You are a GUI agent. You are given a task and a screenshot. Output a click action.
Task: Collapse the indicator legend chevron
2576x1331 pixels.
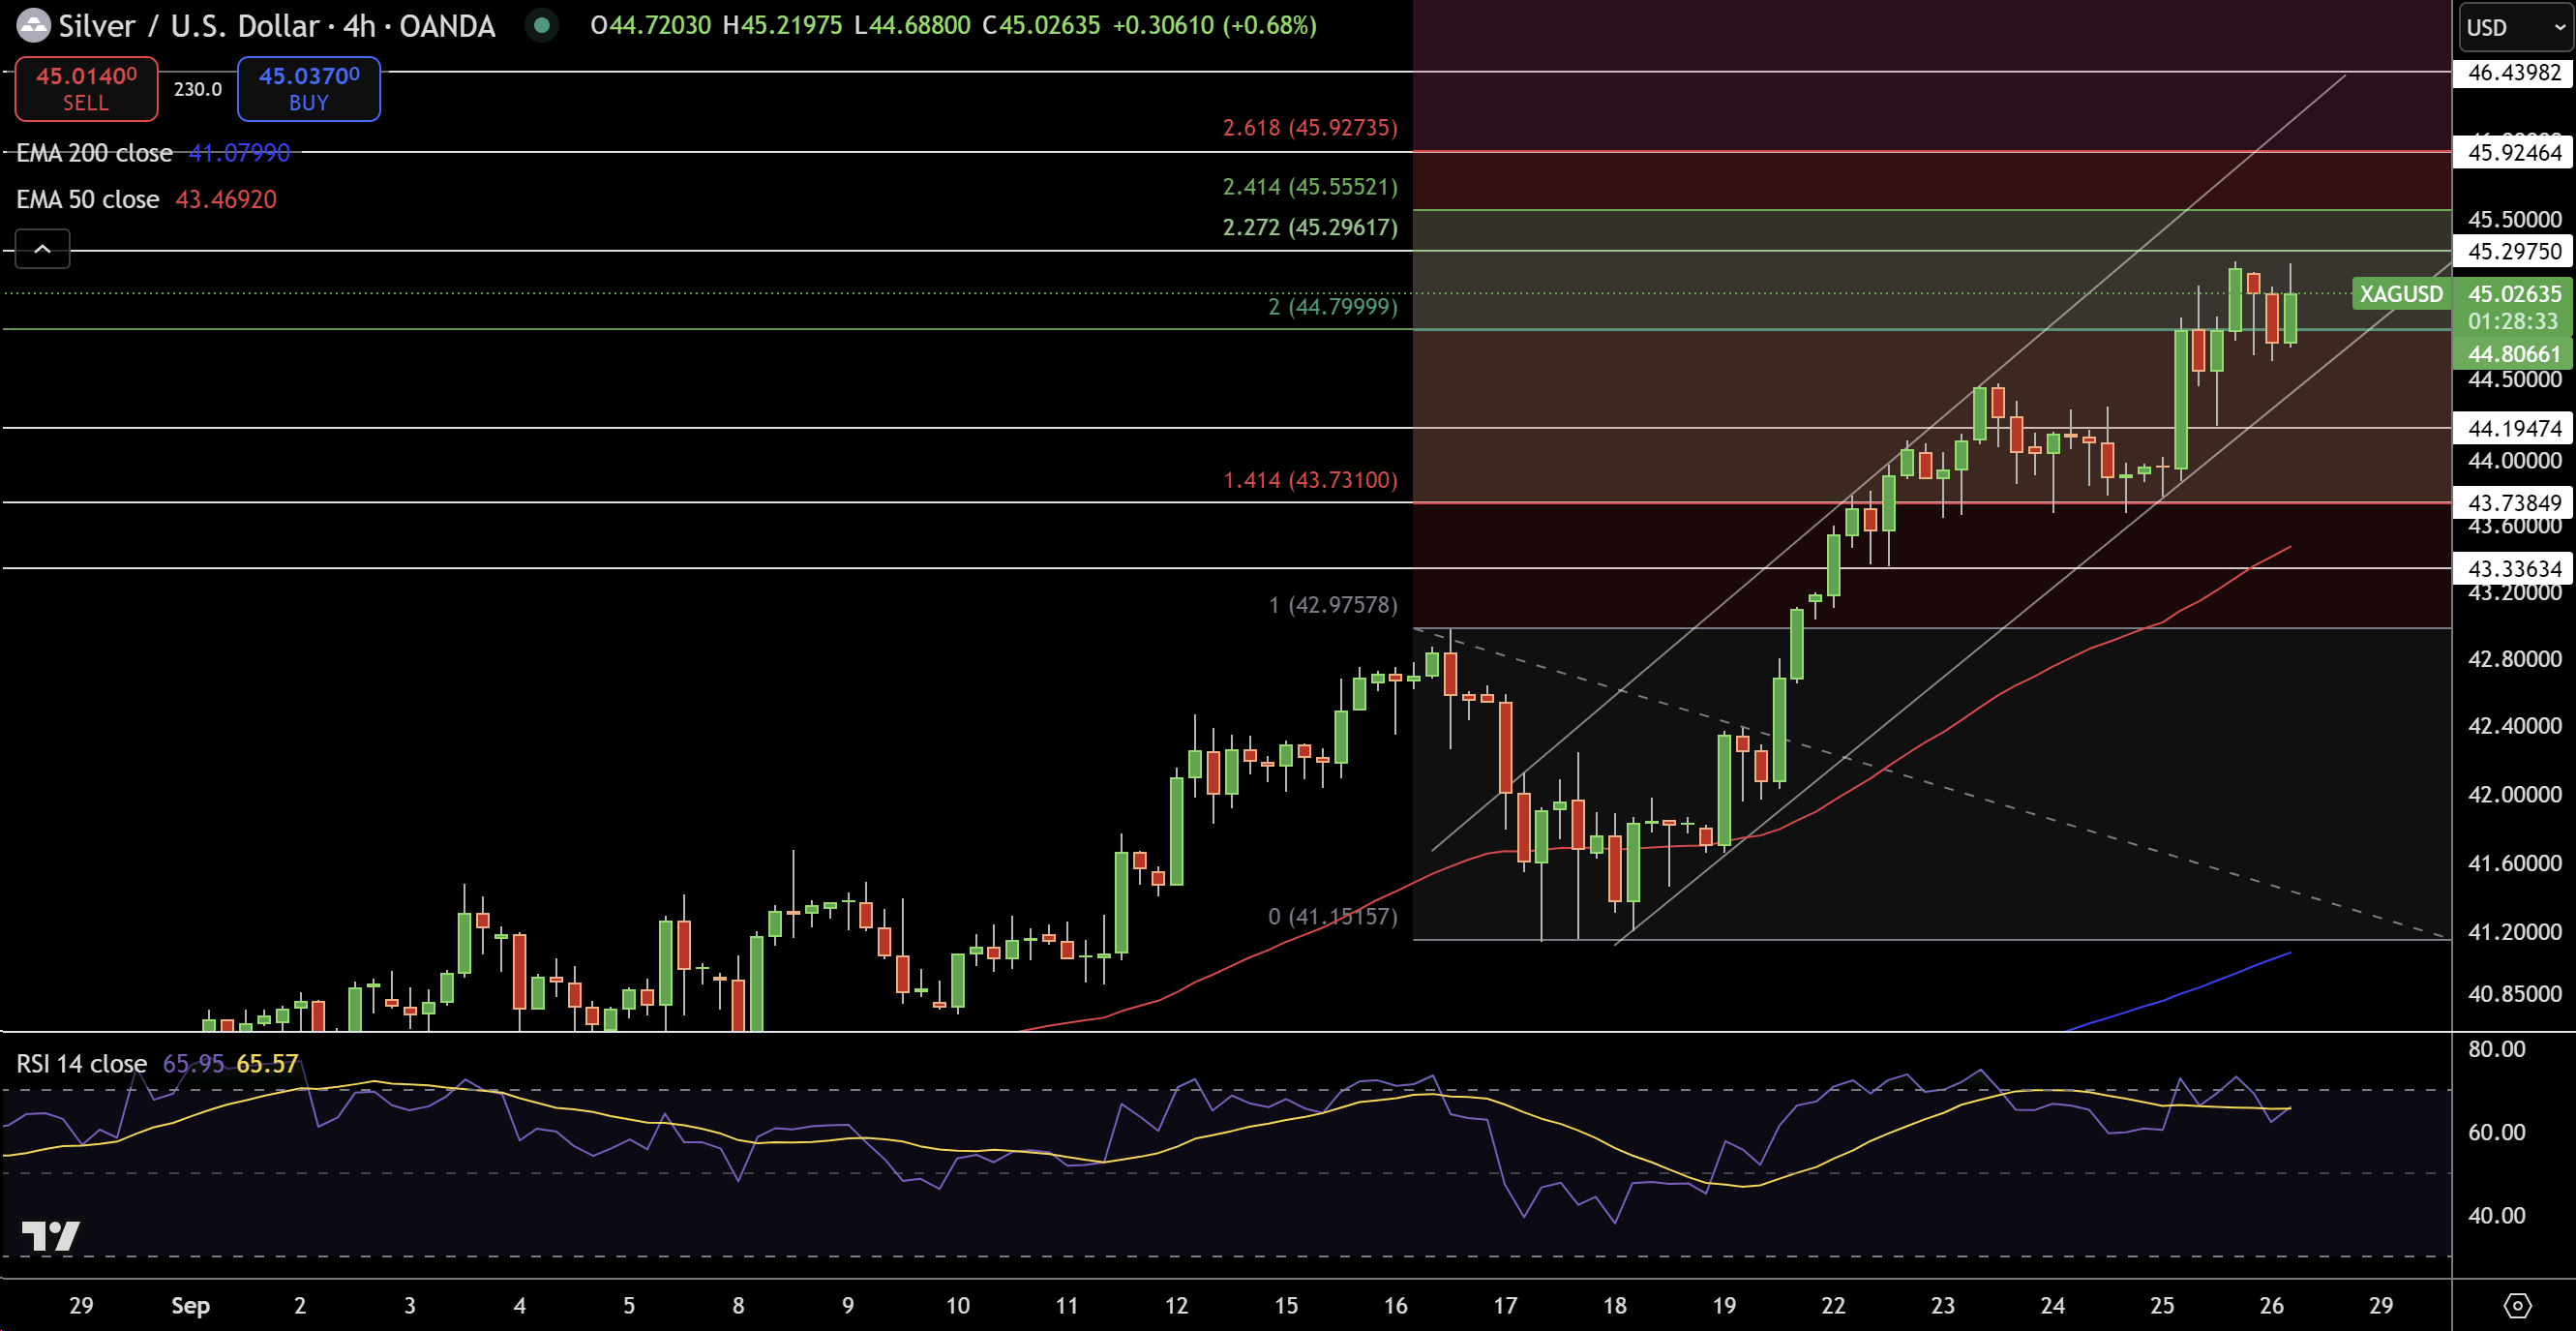point(42,249)
